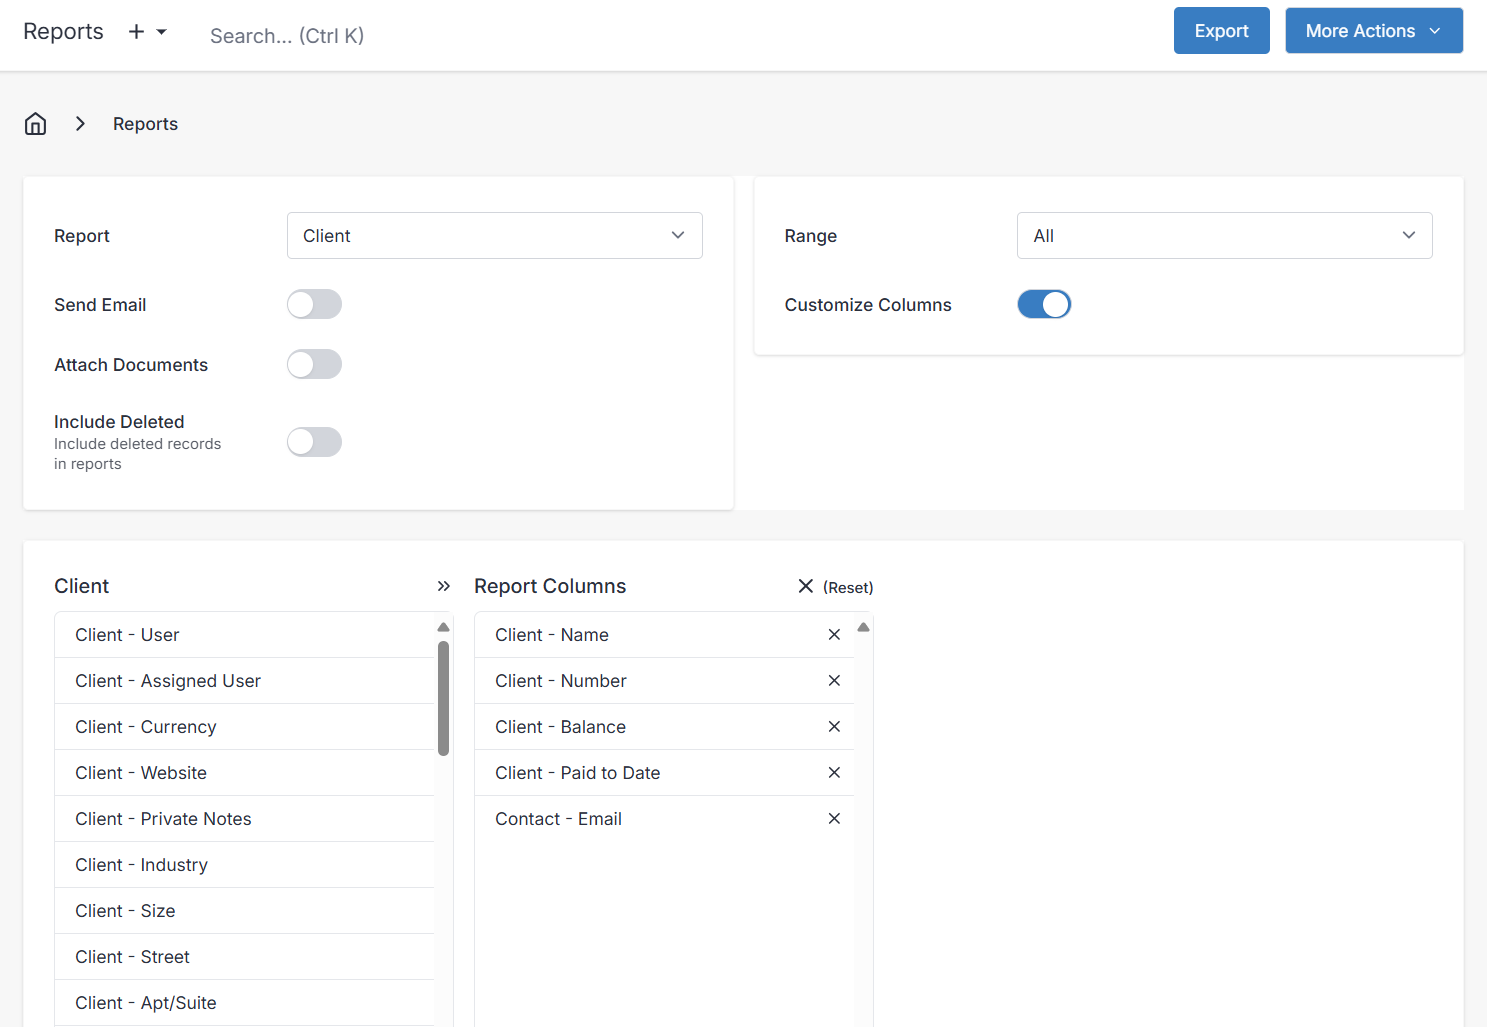This screenshot has height=1027, width=1487.
Task: Click scroll-up arrow of Client list
Action: tap(443, 627)
